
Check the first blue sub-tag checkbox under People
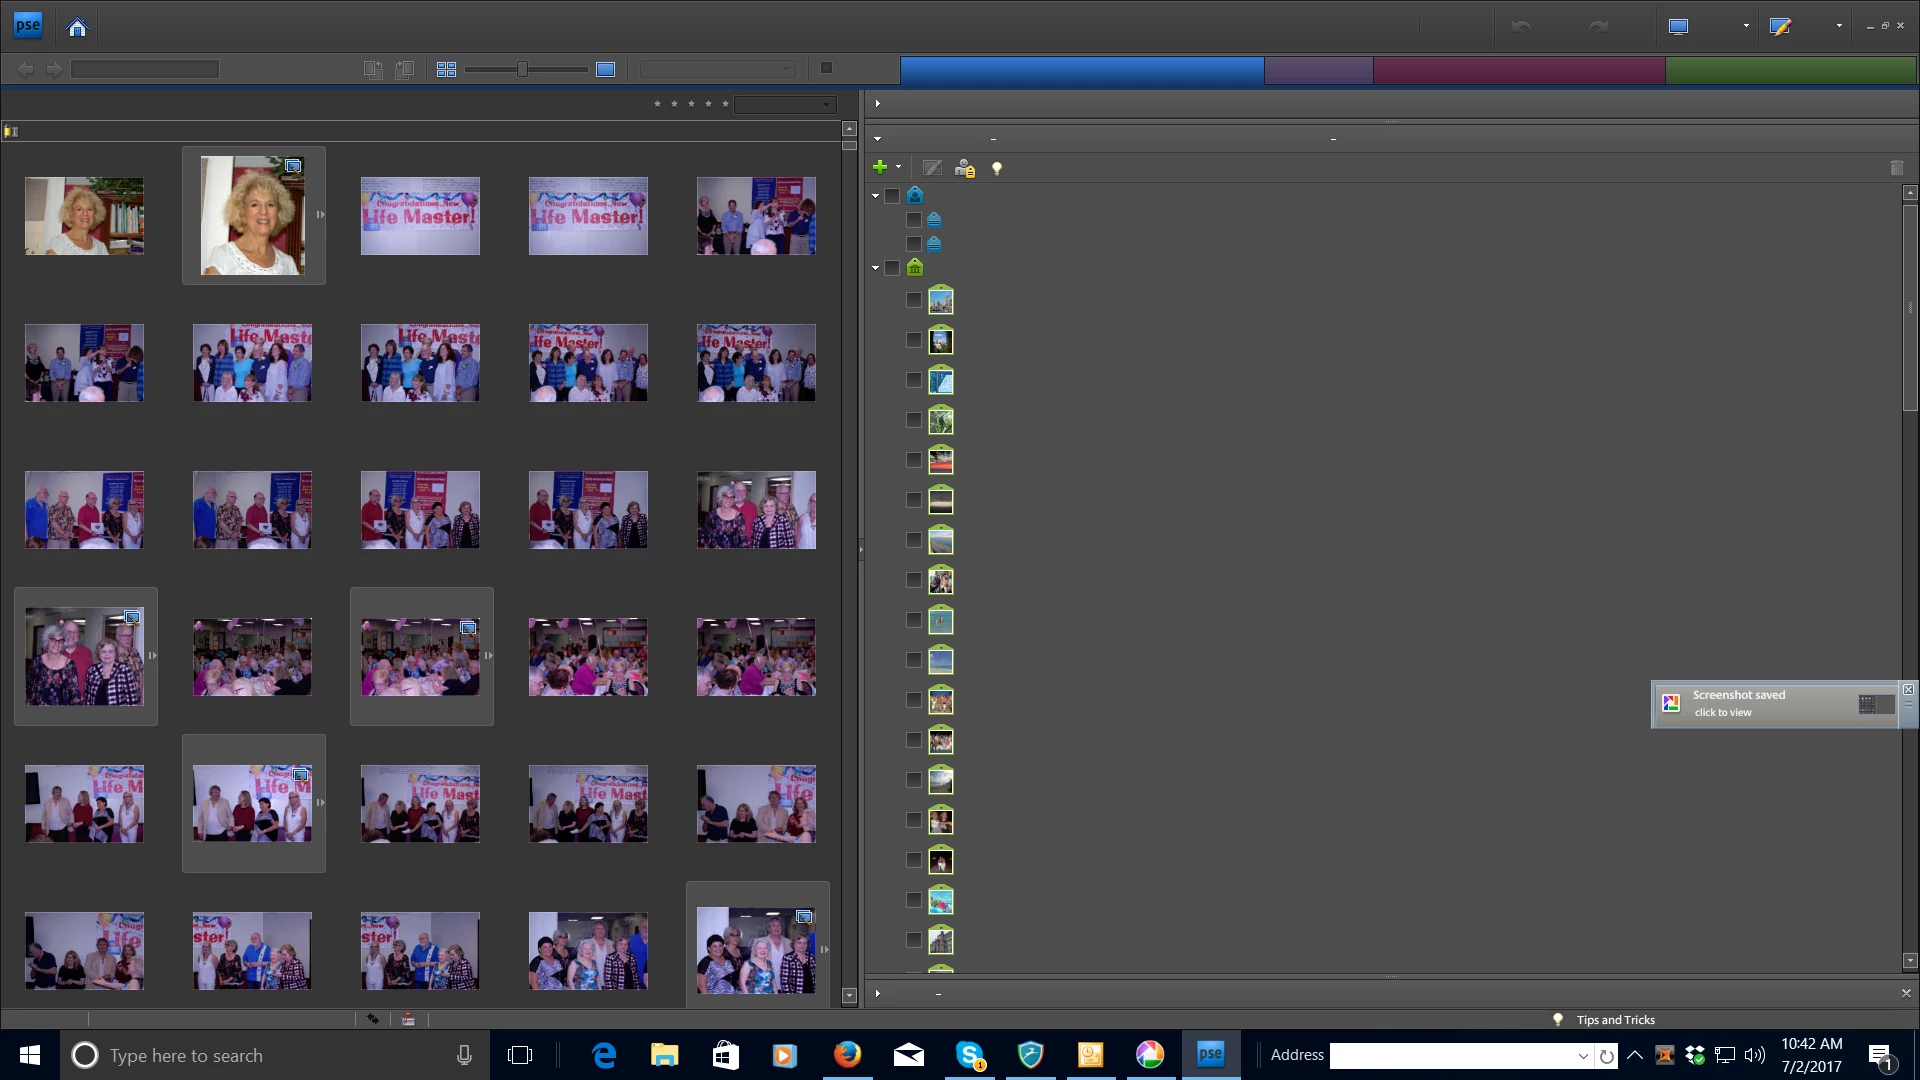pos(913,220)
